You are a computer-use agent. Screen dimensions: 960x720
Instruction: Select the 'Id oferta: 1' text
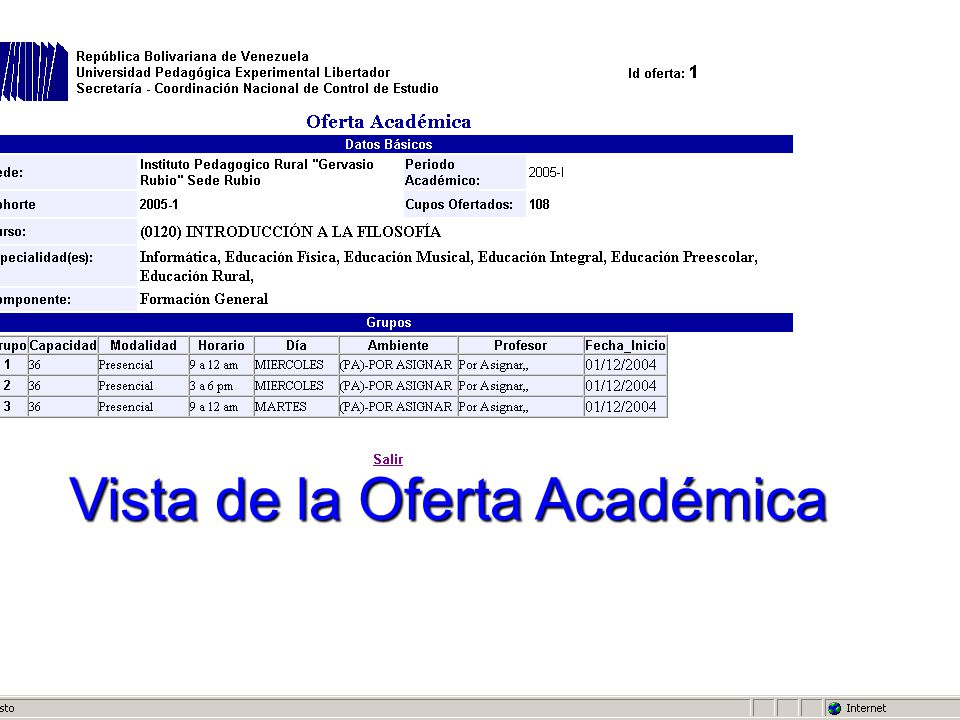(x=662, y=73)
